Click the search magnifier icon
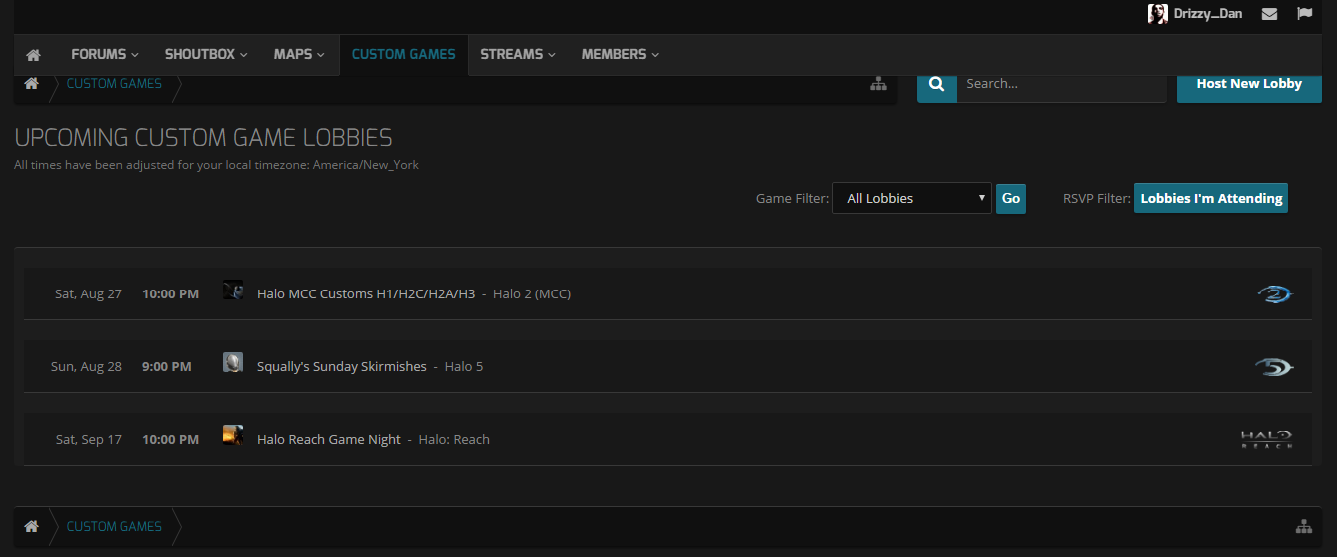 click(936, 84)
